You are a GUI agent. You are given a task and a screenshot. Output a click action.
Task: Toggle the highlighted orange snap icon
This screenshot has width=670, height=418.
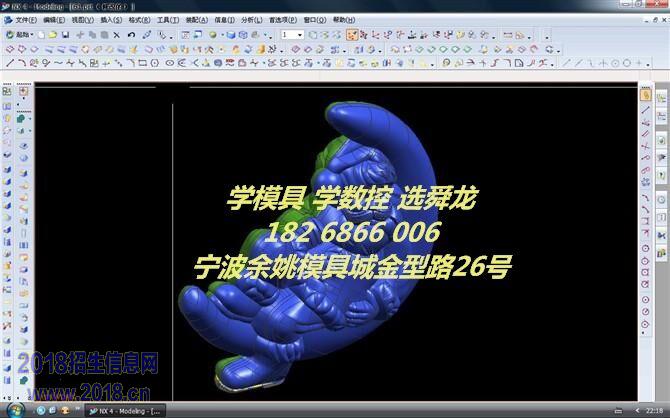coord(352,35)
